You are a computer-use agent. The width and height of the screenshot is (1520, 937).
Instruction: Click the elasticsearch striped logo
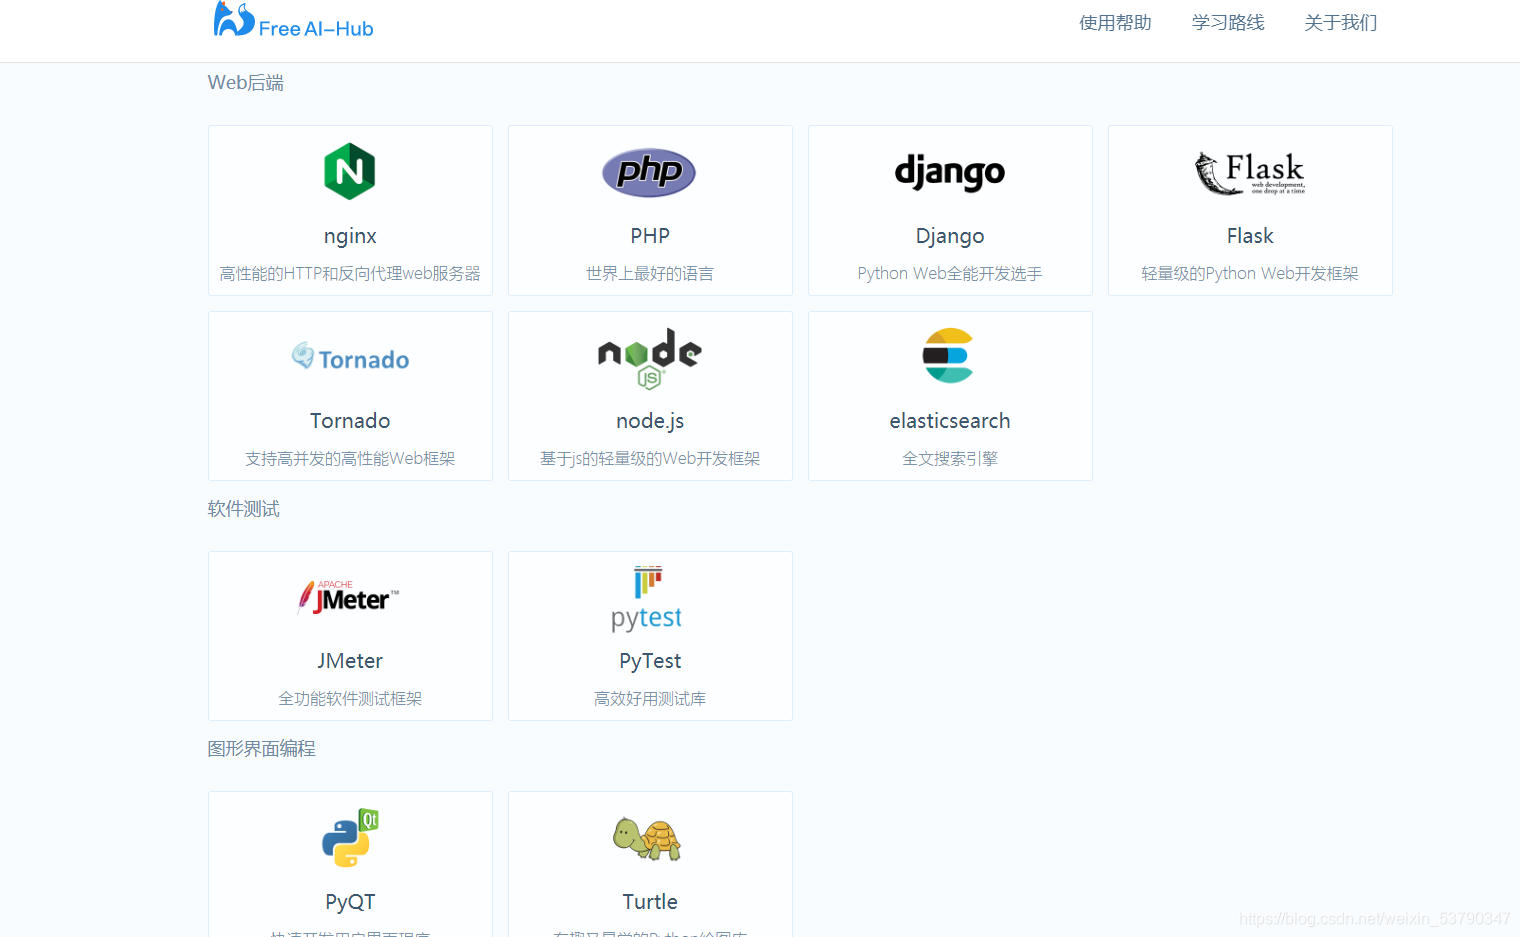pyautogui.click(x=949, y=356)
